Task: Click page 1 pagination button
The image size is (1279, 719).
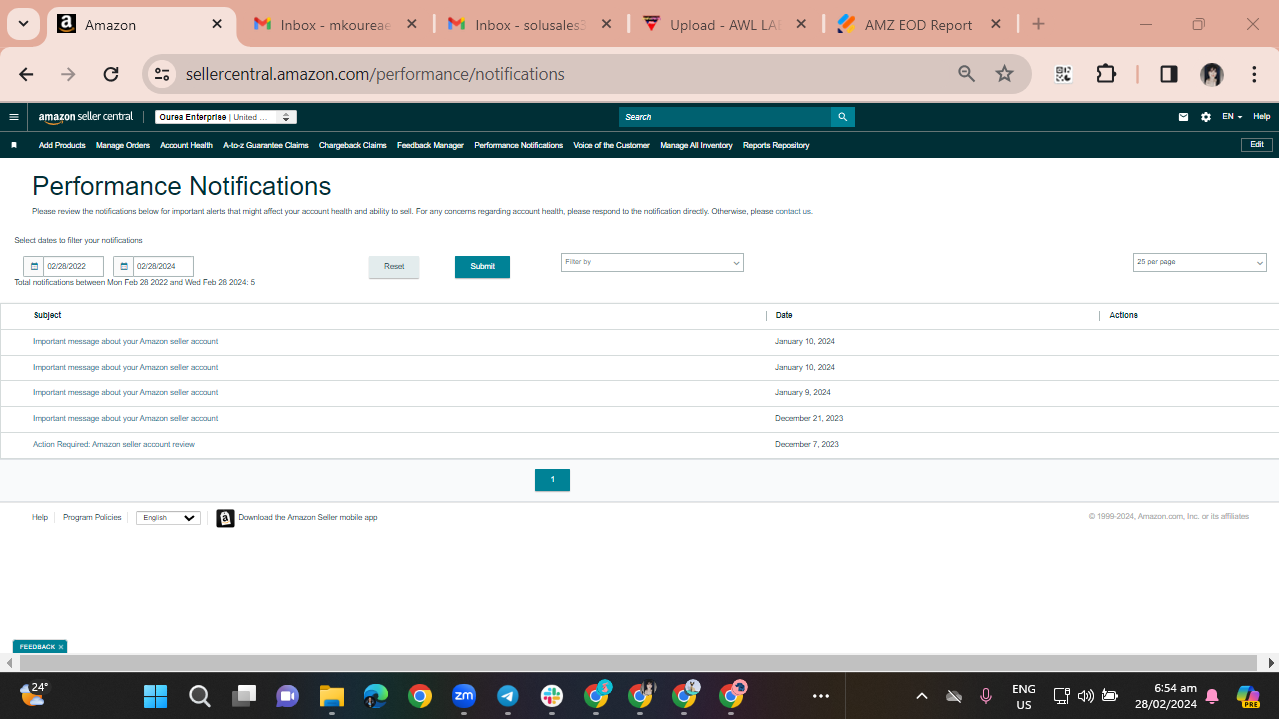Action: pos(552,480)
